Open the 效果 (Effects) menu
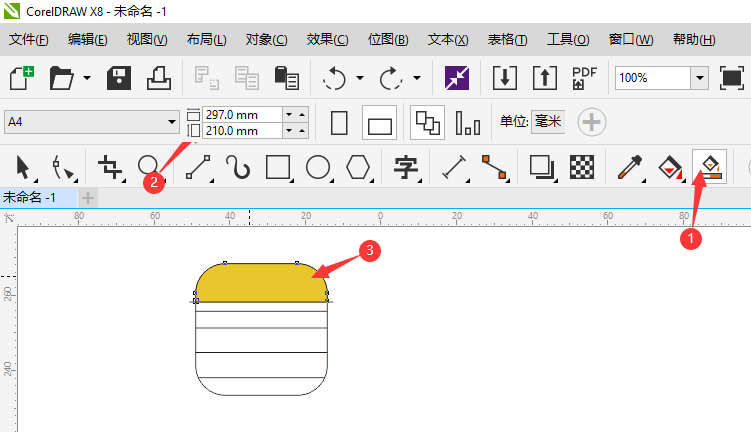This screenshot has width=751, height=432. (x=327, y=40)
